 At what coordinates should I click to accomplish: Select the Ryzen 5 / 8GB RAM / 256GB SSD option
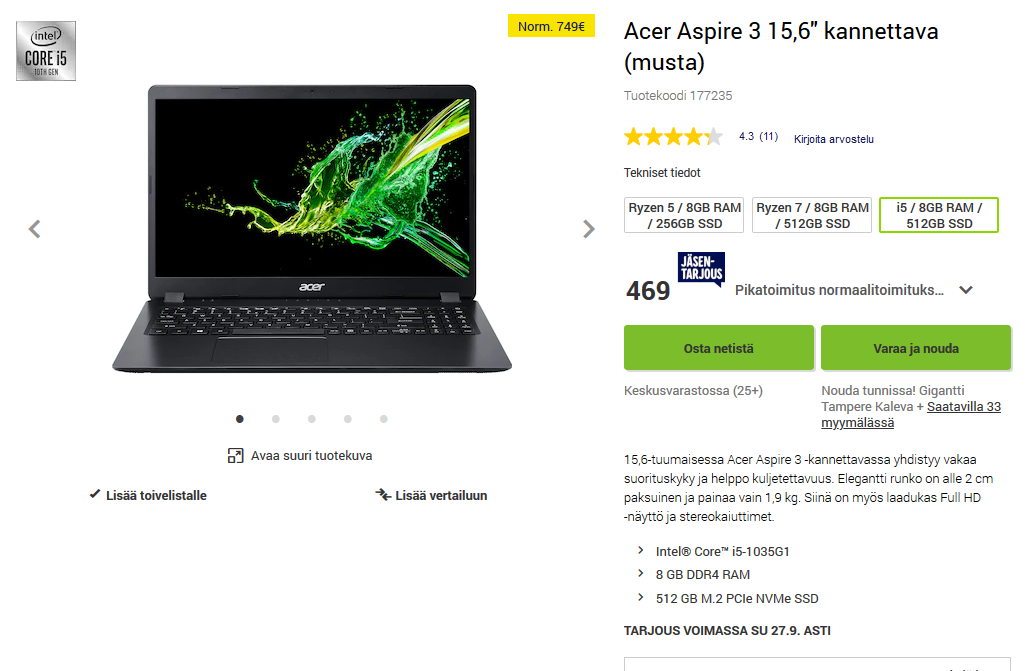point(684,215)
